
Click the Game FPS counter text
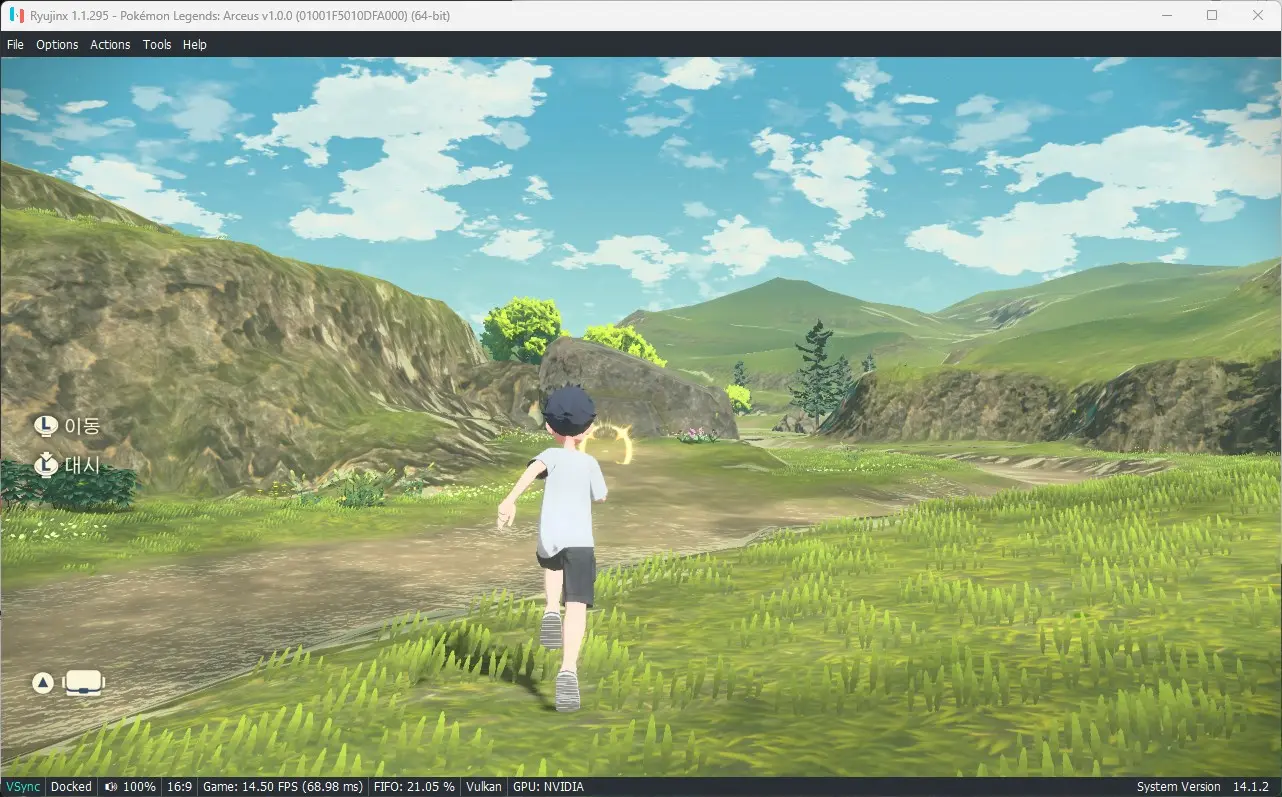tap(283, 787)
